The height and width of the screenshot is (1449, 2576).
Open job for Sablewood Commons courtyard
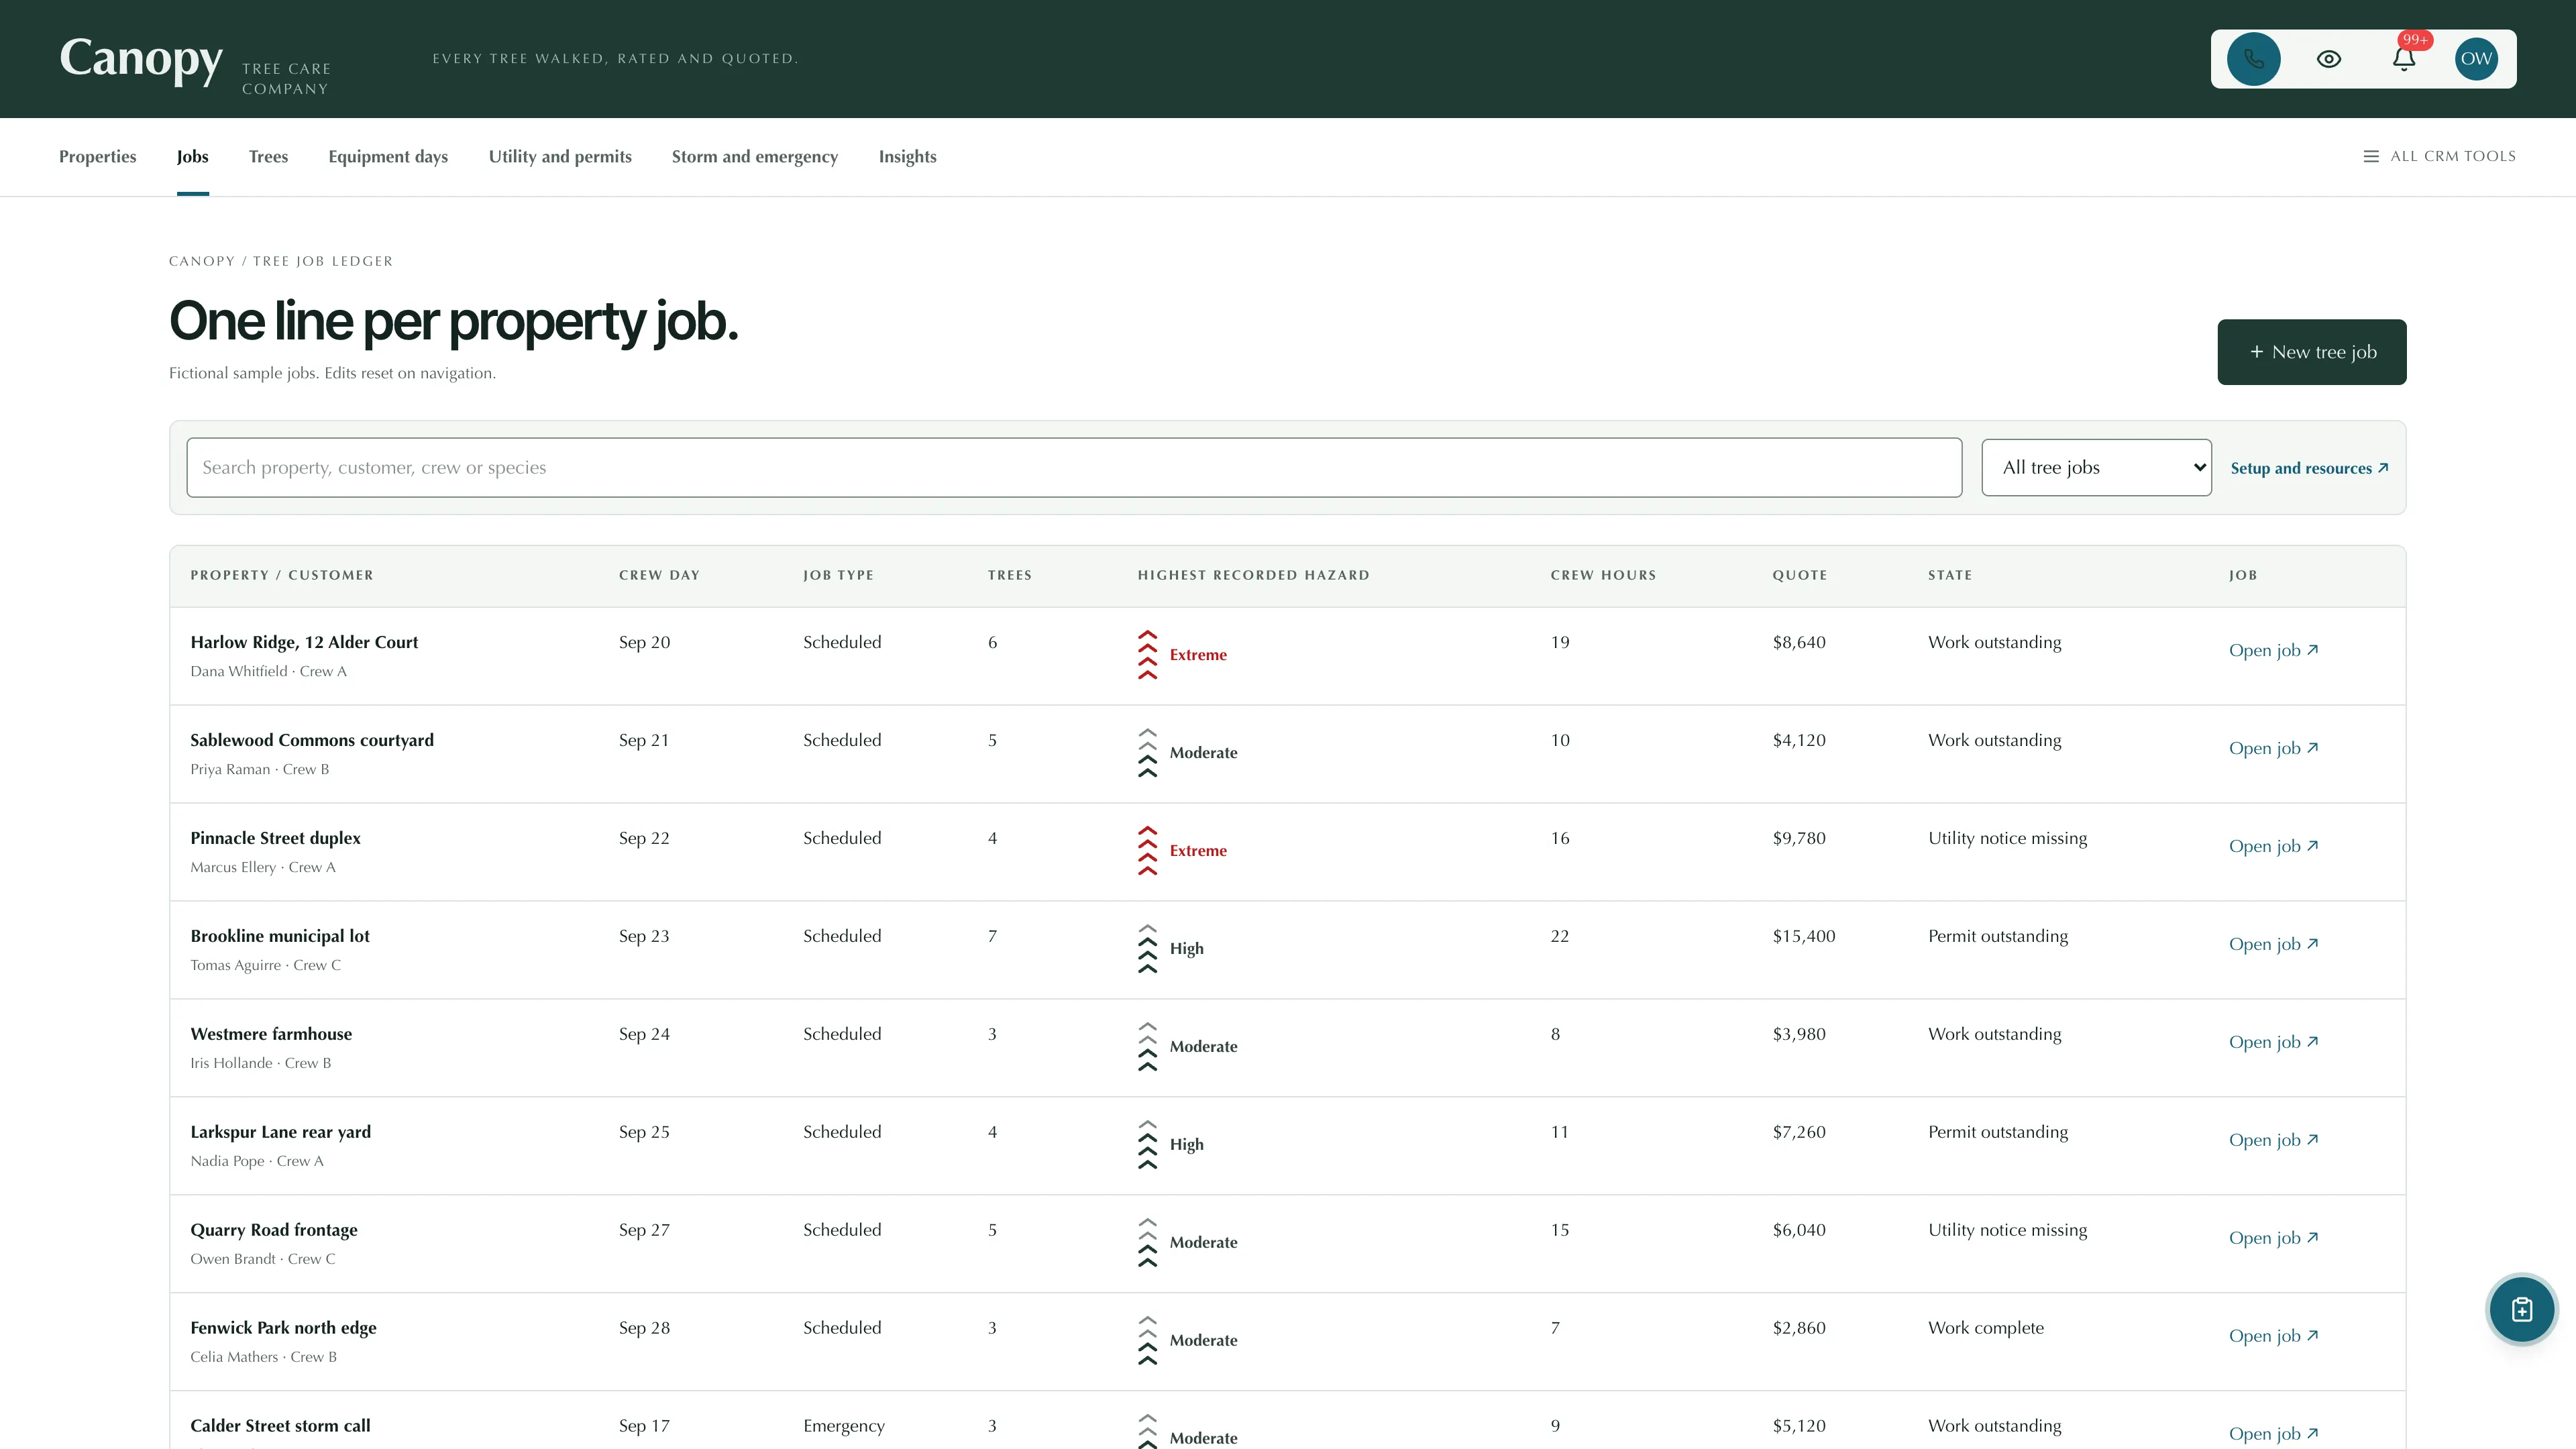click(2273, 748)
